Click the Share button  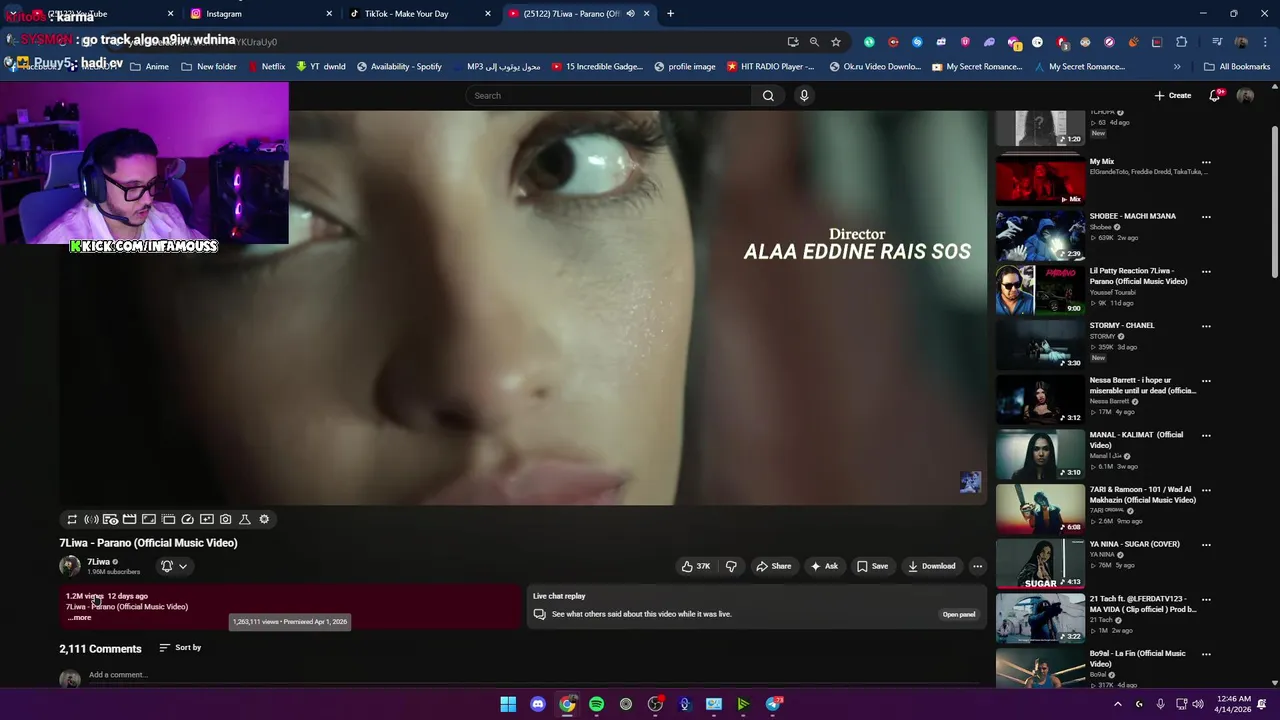coord(774,566)
